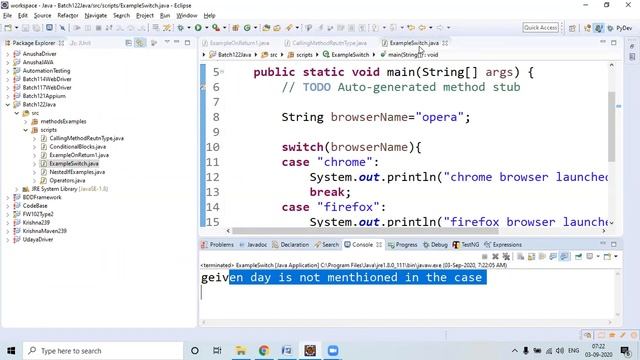Viewport: 640px width, 360px height.
Task: Click the Collapse All icon in Package Explorer
Action: coord(129,43)
